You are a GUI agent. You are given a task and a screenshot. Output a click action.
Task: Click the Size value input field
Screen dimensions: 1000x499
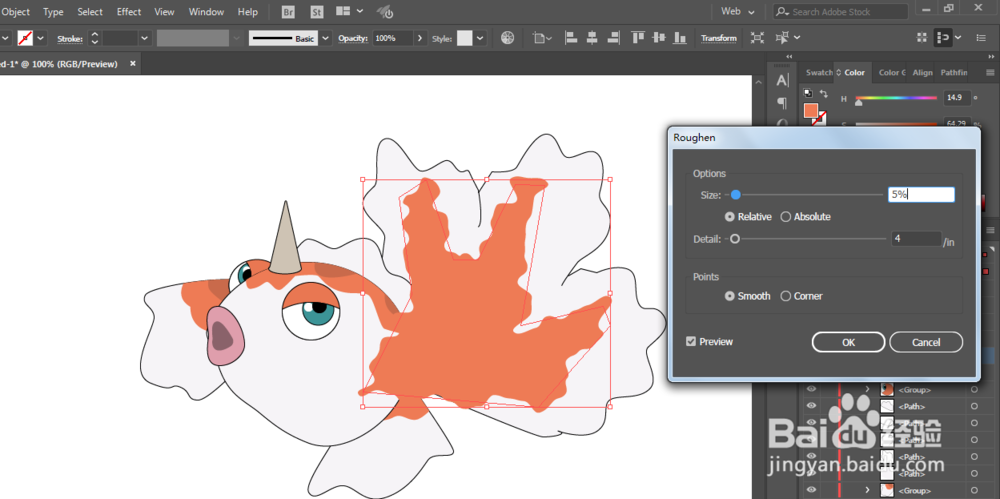921,195
